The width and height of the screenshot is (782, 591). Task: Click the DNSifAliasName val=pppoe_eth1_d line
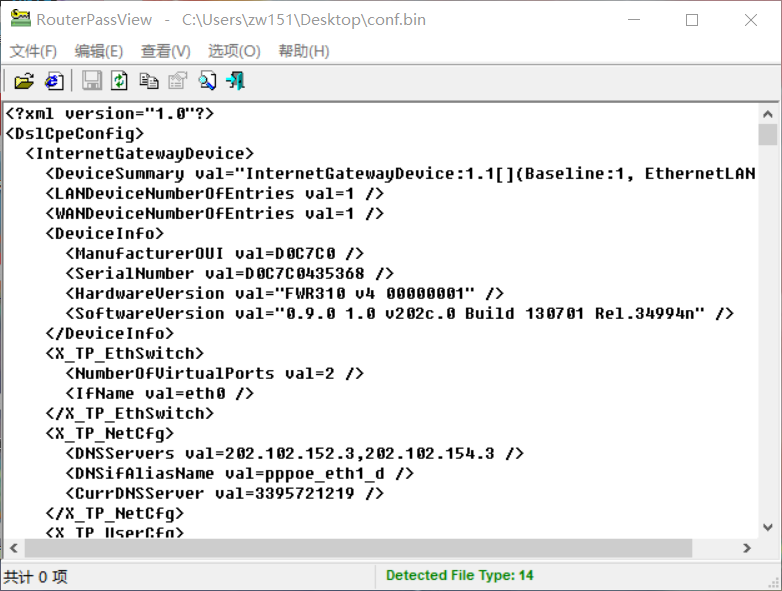click(239, 473)
